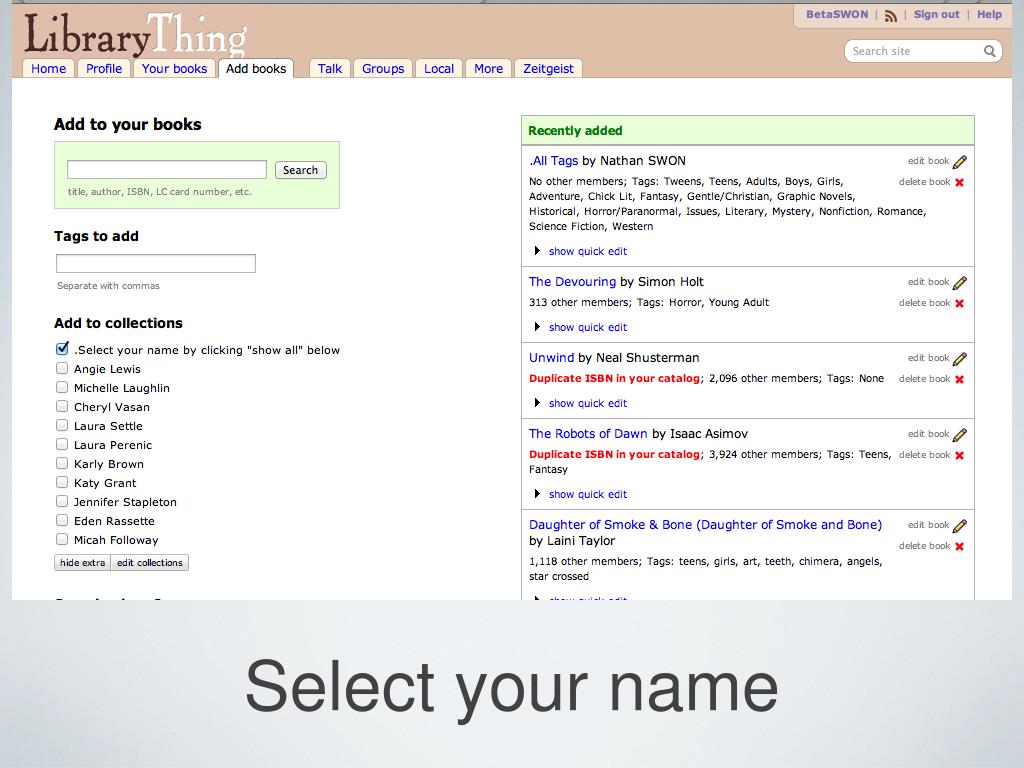The image size is (1024, 768).
Task: Open the More tab
Action: (x=488, y=69)
